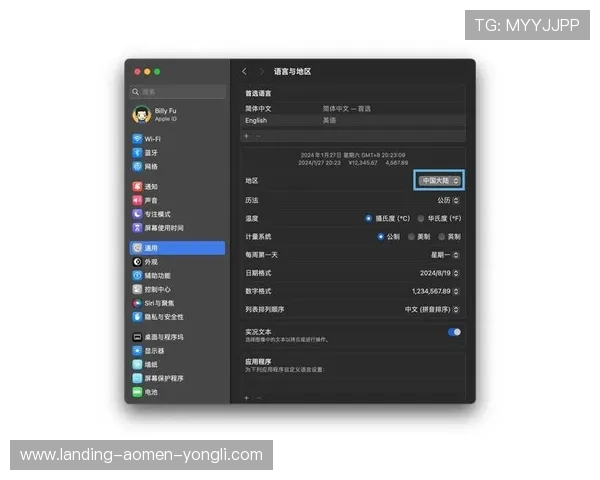The image size is (600, 480).
Task: Open the 历法 calendar dropdown 公历
Action: [448, 200]
